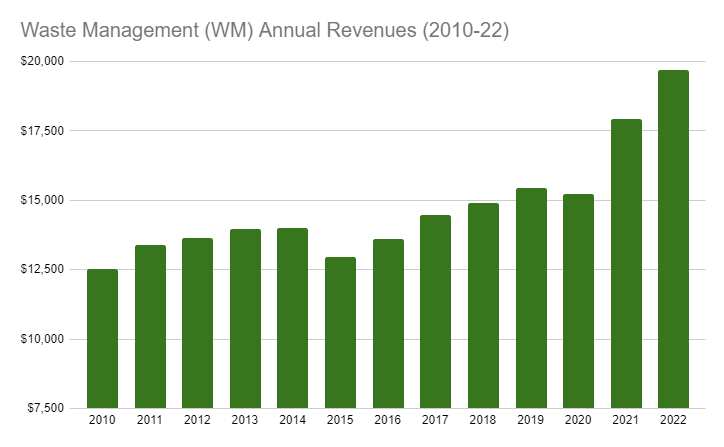Screen dimensions: 724x447
Task: Click the $7,500 axis label
Action: point(45,408)
